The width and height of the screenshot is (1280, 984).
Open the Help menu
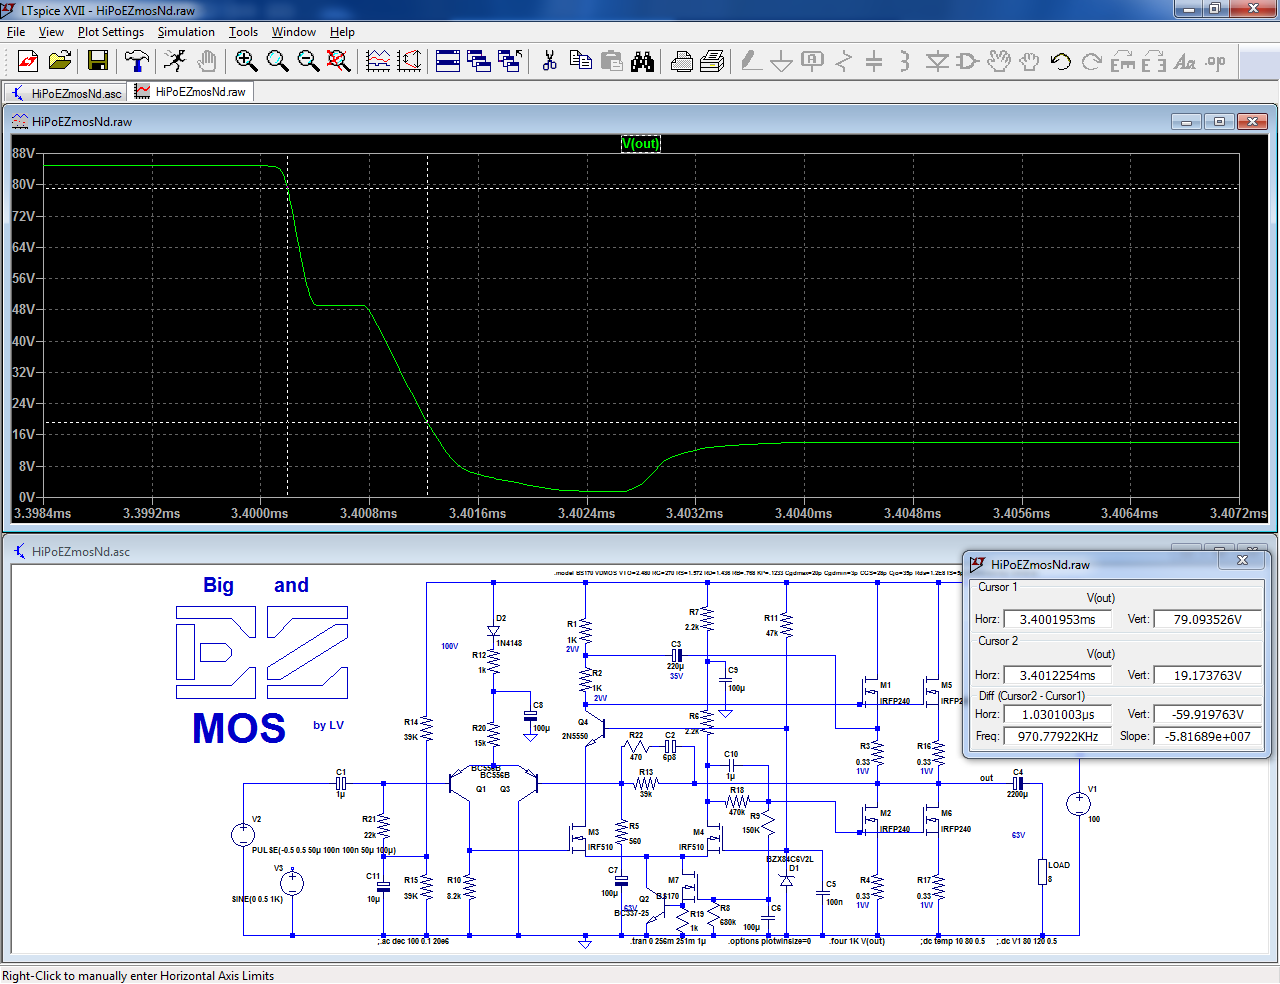point(342,32)
